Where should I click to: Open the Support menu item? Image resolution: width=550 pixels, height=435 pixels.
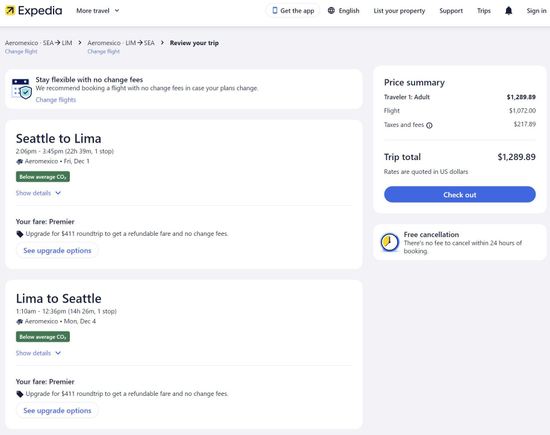click(x=451, y=11)
